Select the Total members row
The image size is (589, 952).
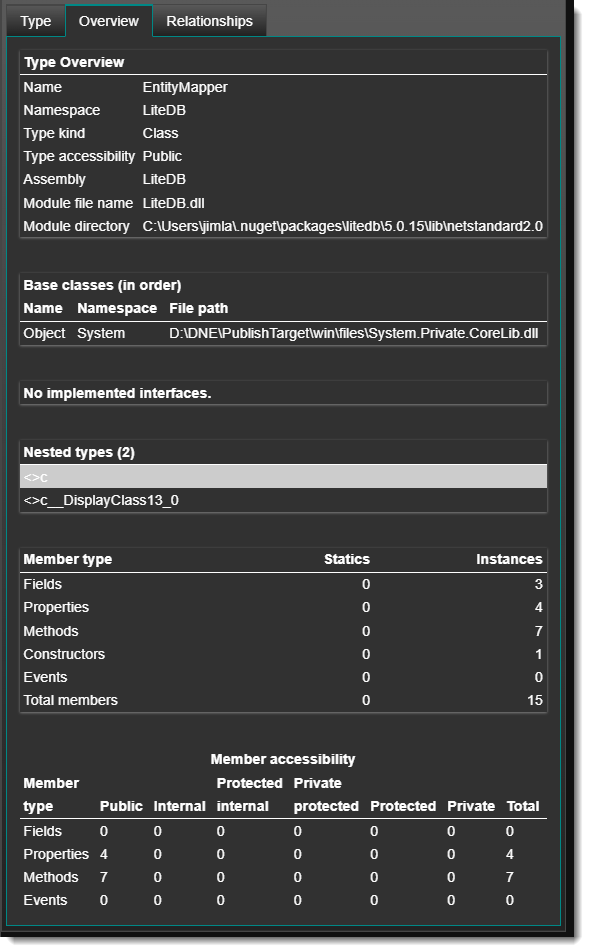click(284, 701)
